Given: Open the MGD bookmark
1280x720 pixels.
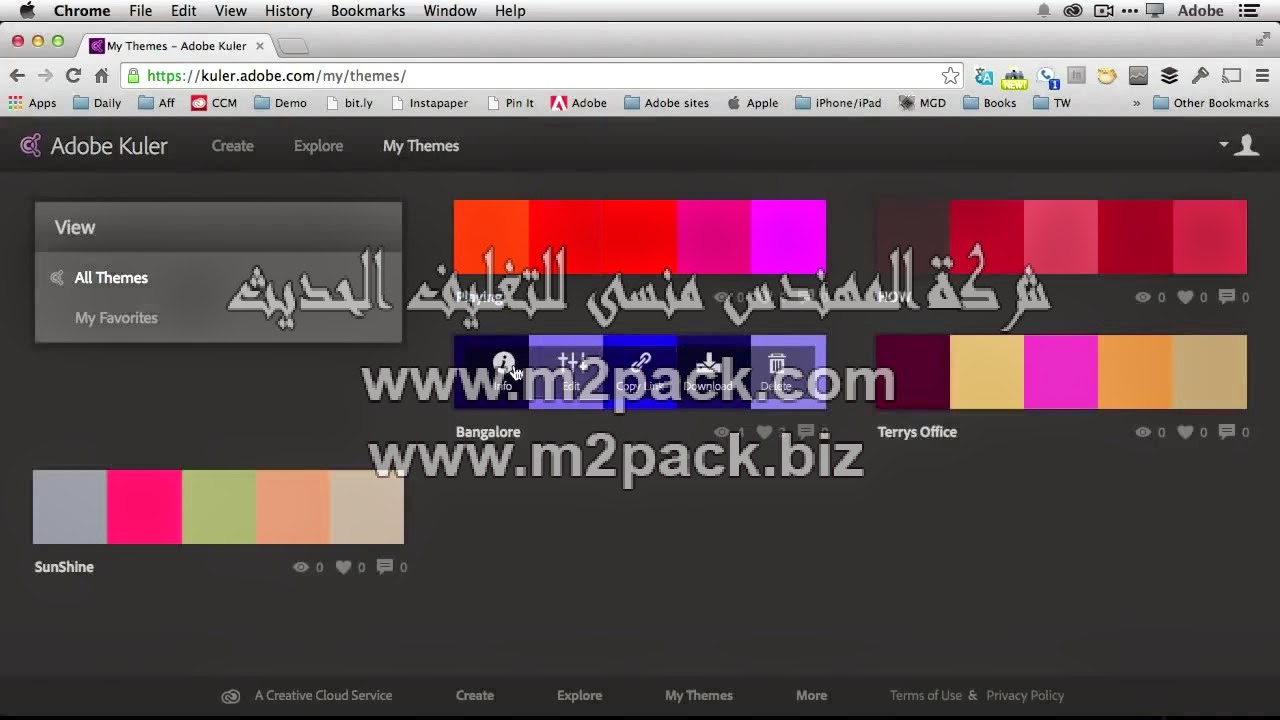Looking at the screenshot, I should [x=922, y=103].
